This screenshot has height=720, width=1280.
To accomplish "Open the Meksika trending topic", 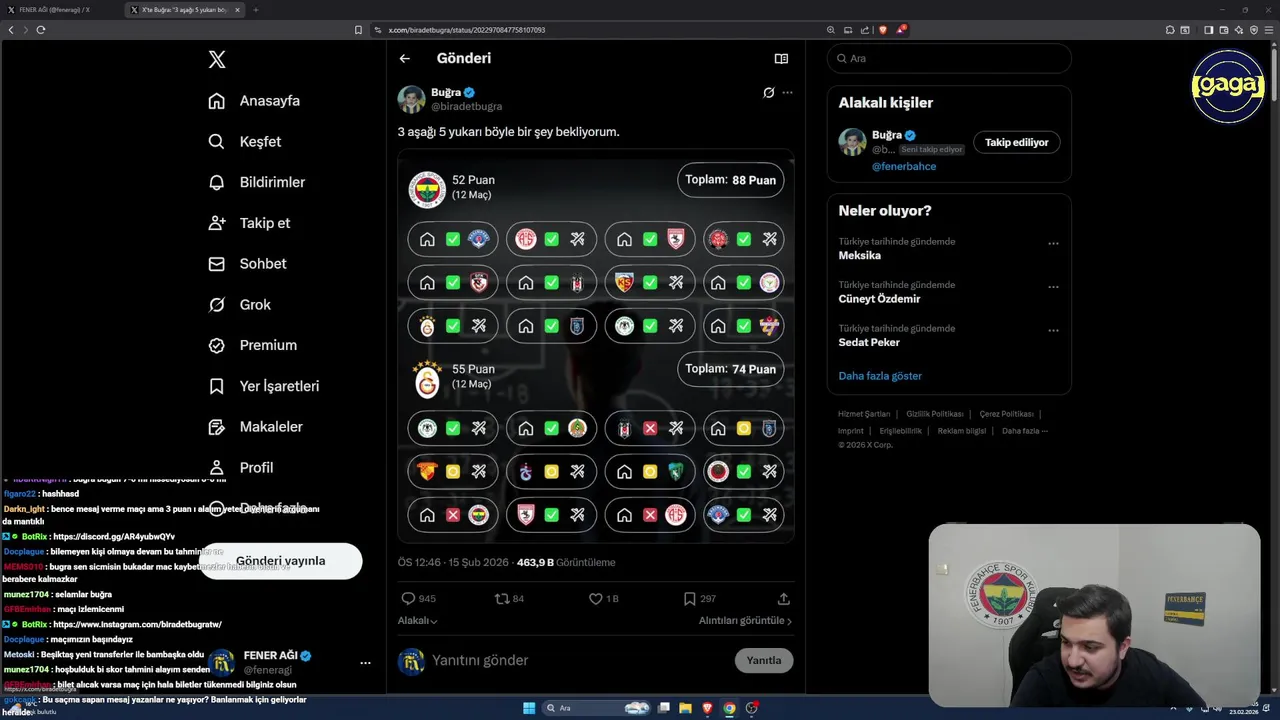I will (x=860, y=256).
